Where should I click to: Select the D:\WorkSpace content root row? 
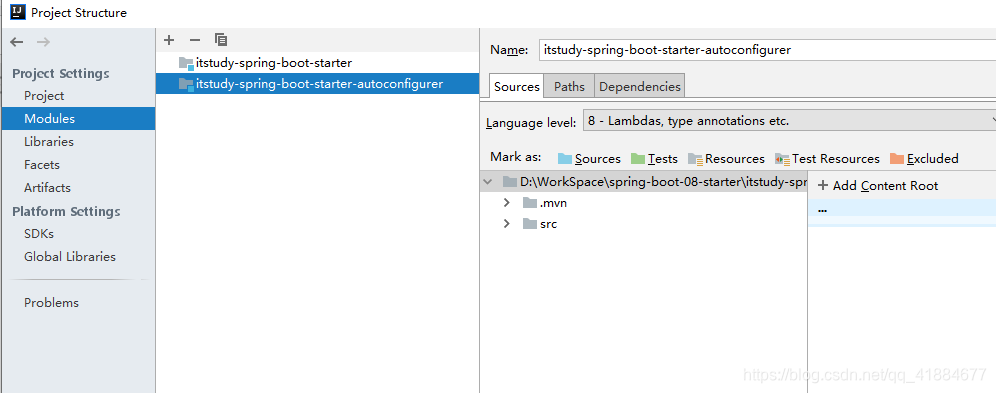[x=643, y=182]
